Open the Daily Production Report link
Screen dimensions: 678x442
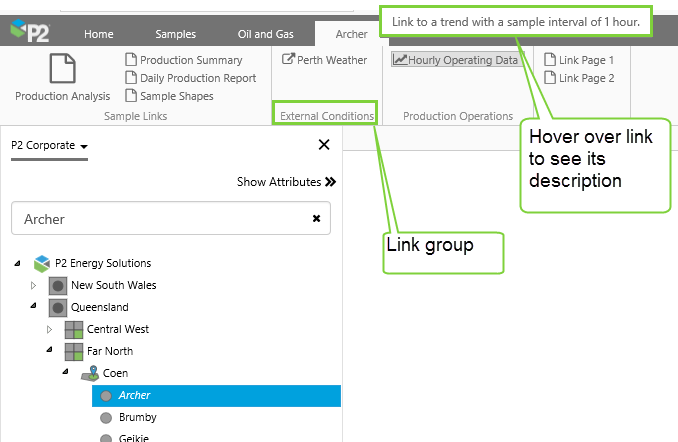tap(197, 78)
